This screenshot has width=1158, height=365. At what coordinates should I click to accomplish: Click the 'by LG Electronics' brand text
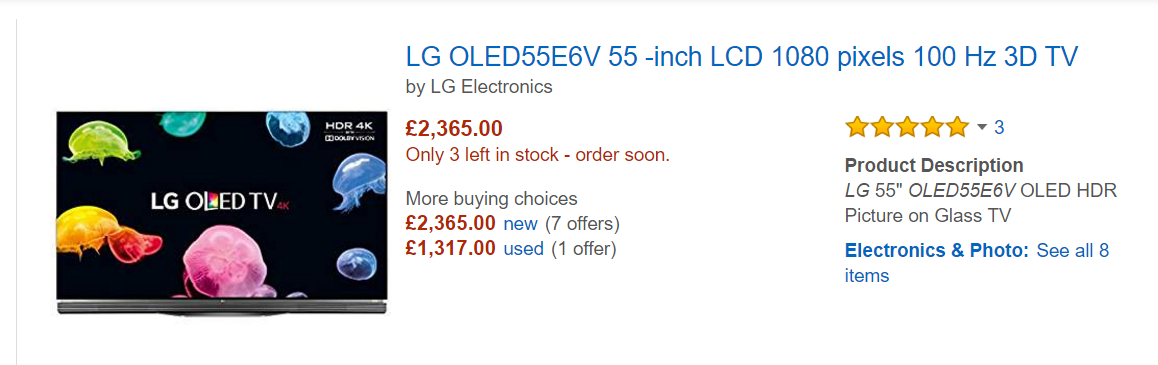(479, 87)
